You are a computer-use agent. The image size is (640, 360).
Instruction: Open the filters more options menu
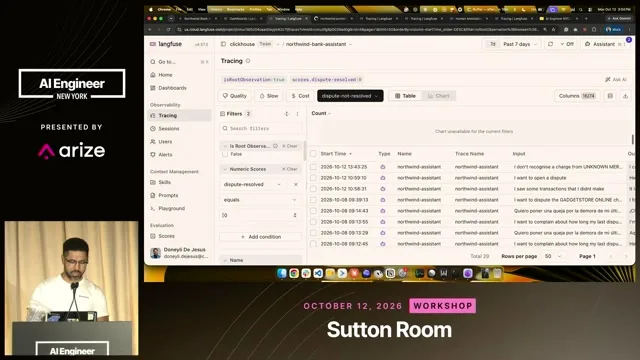pyautogui.click(x=298, y=114)
